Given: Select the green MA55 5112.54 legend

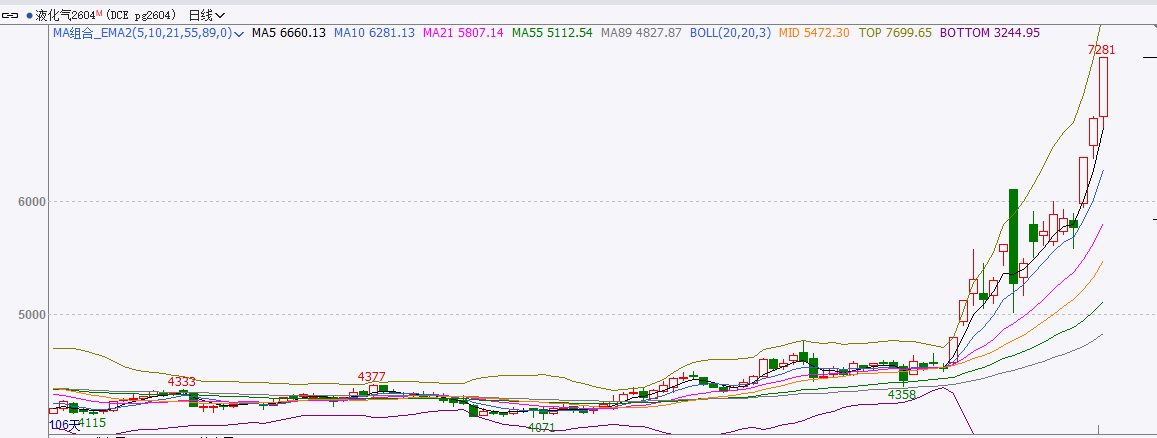Looking at the screenshot, I should 552,33.
